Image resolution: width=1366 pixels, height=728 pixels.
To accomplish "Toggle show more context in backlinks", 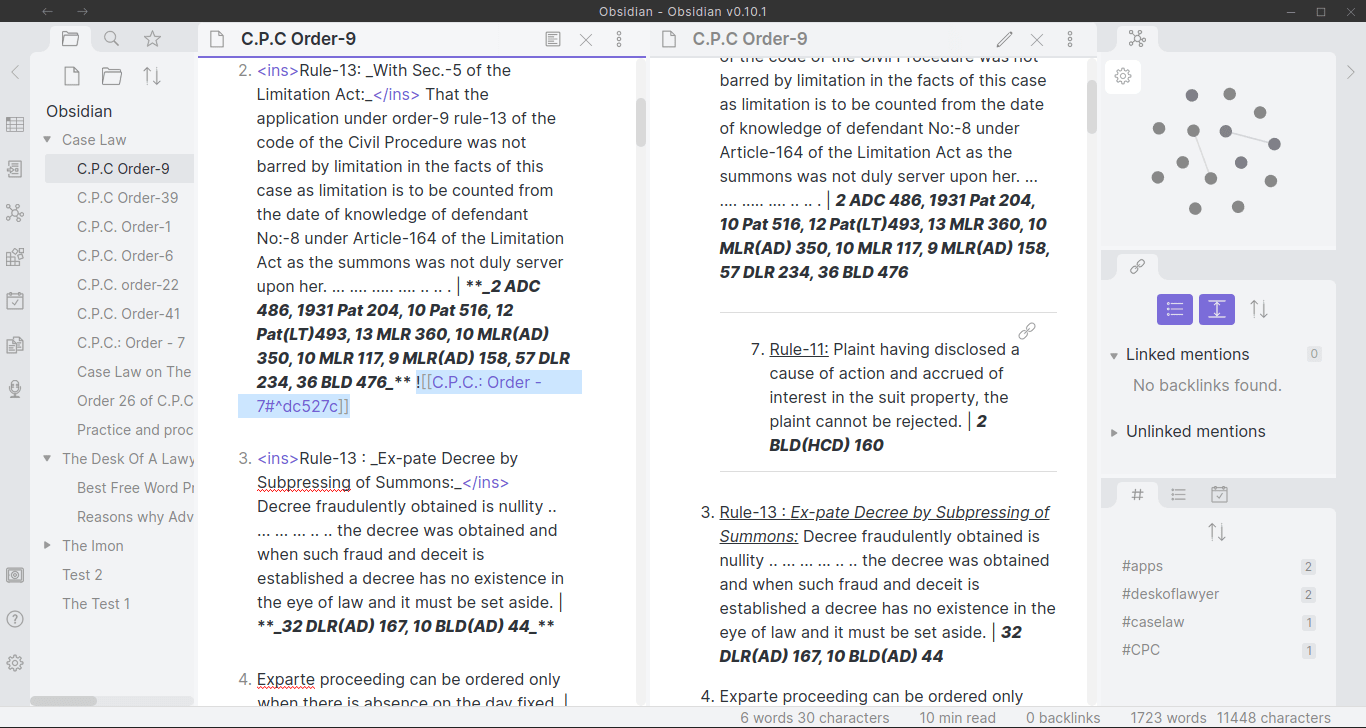I will tap(1217, 310).
